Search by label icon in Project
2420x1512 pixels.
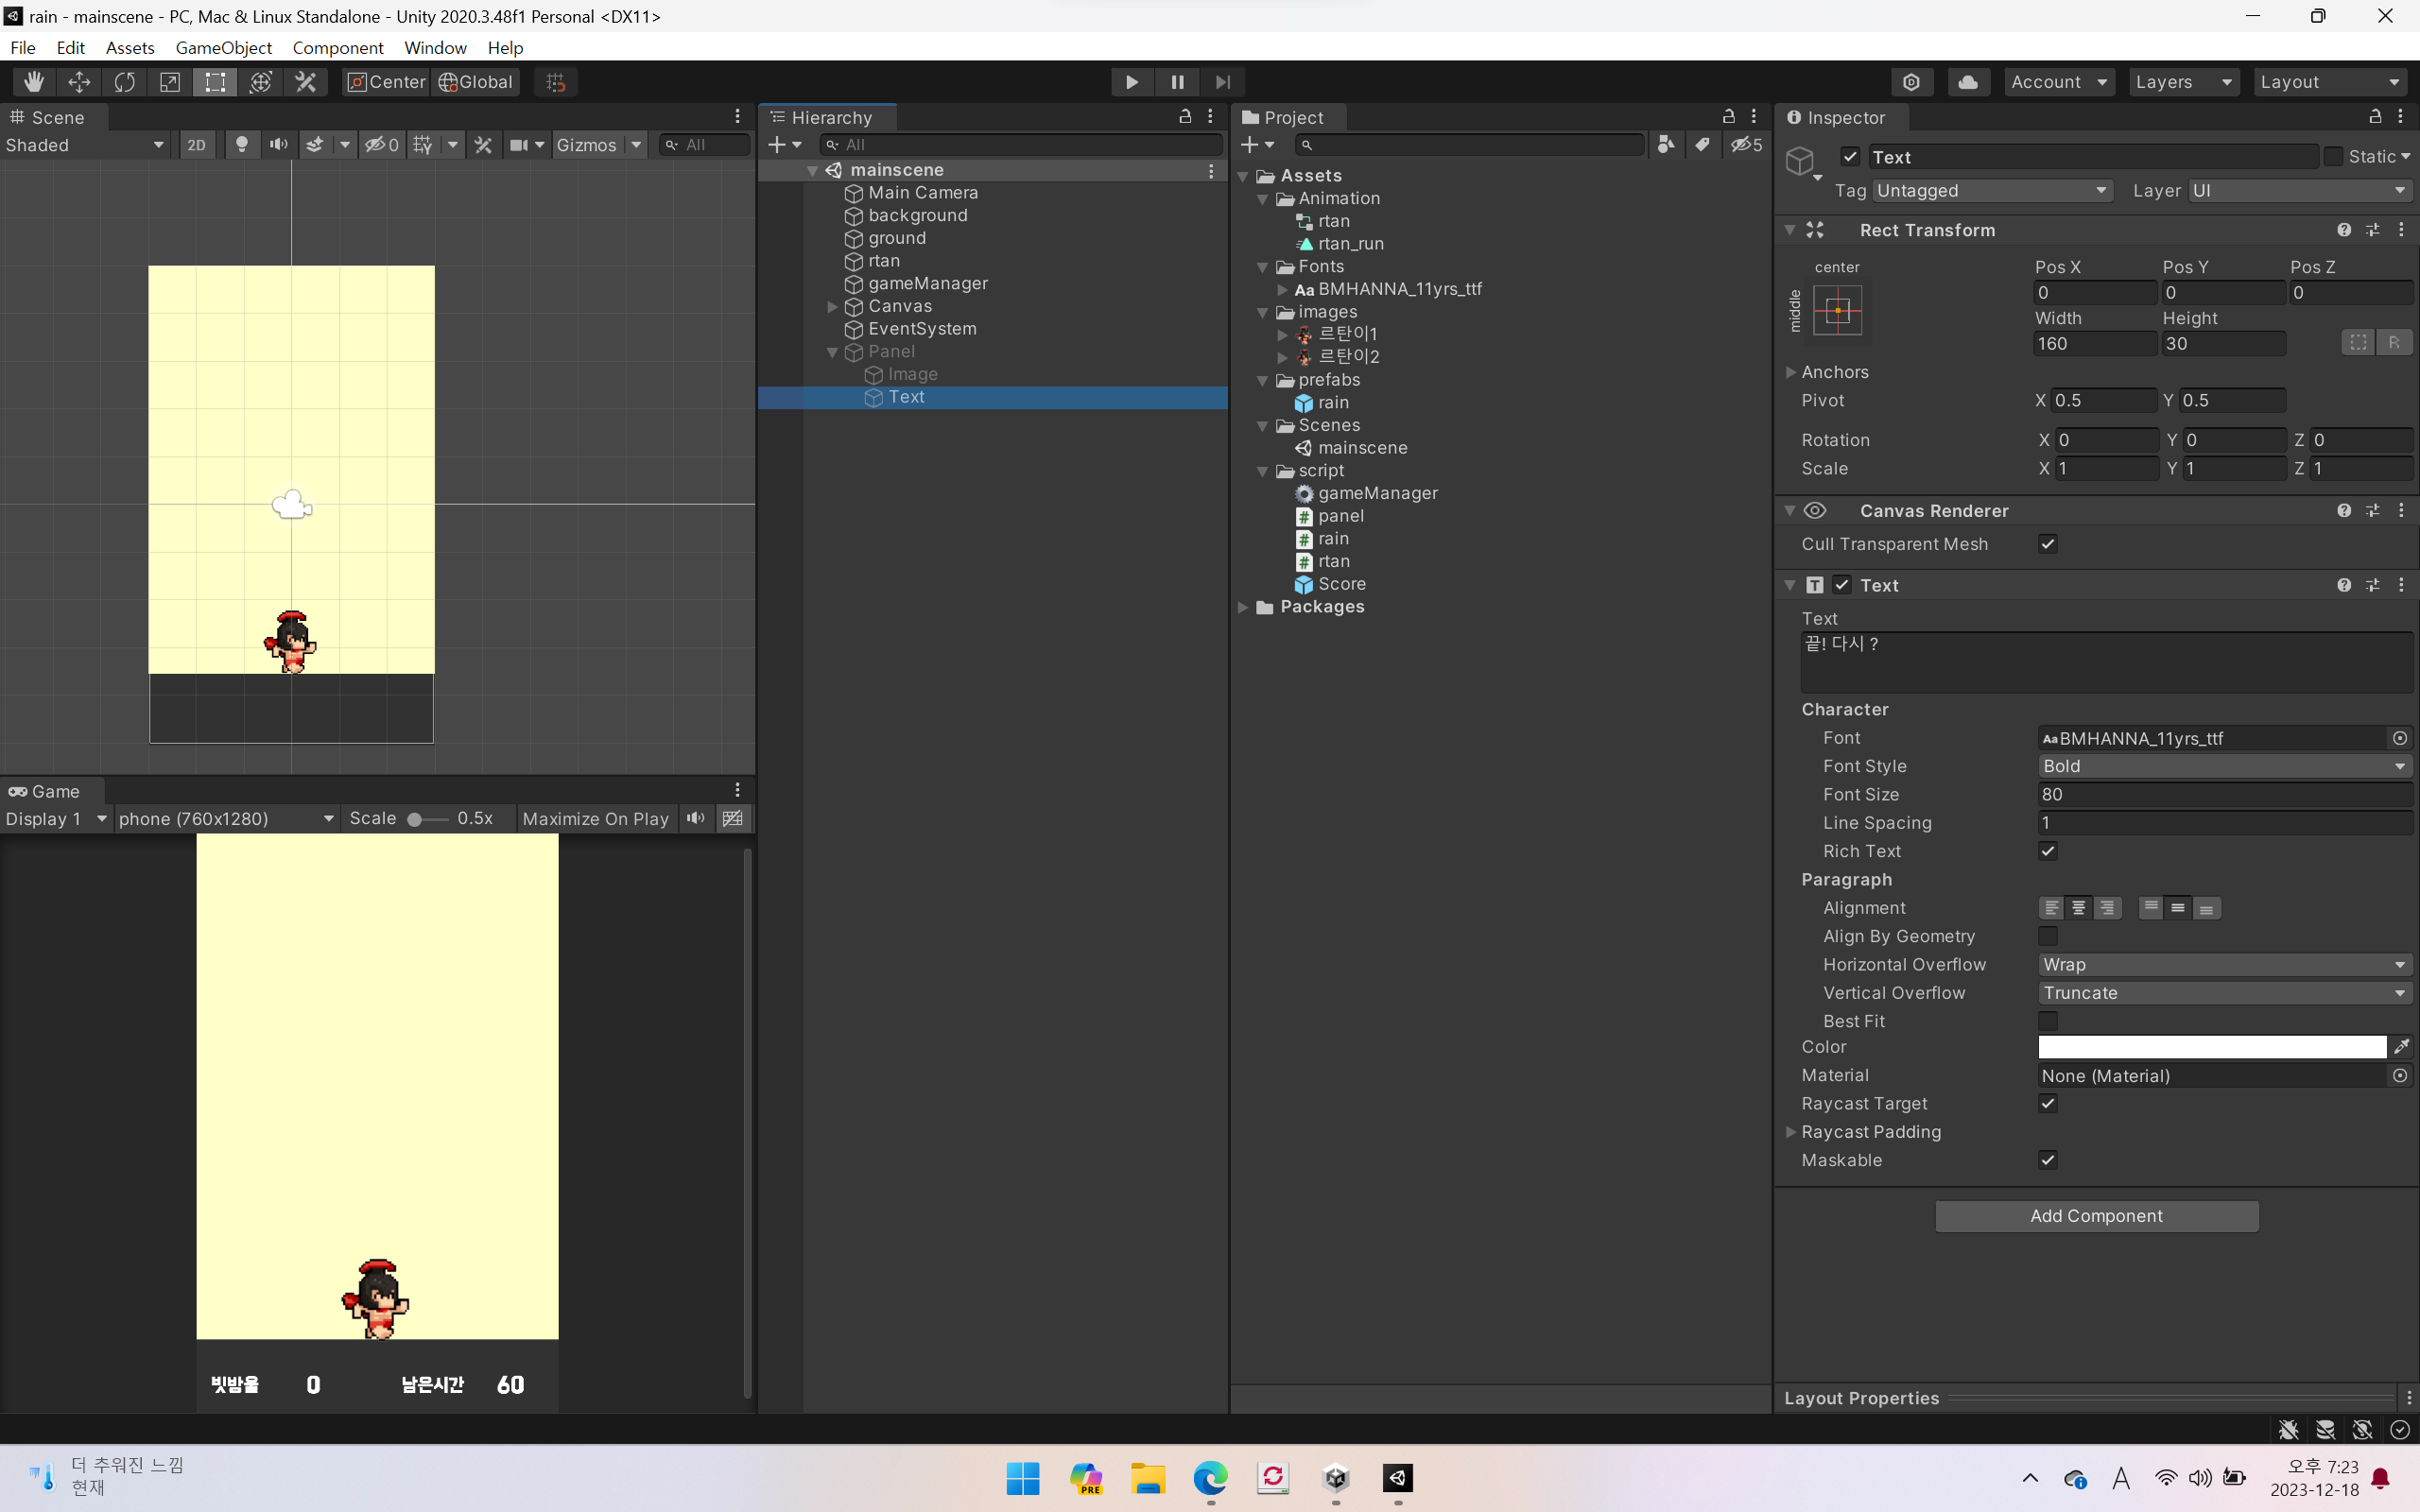click(x=1702, y=145)
